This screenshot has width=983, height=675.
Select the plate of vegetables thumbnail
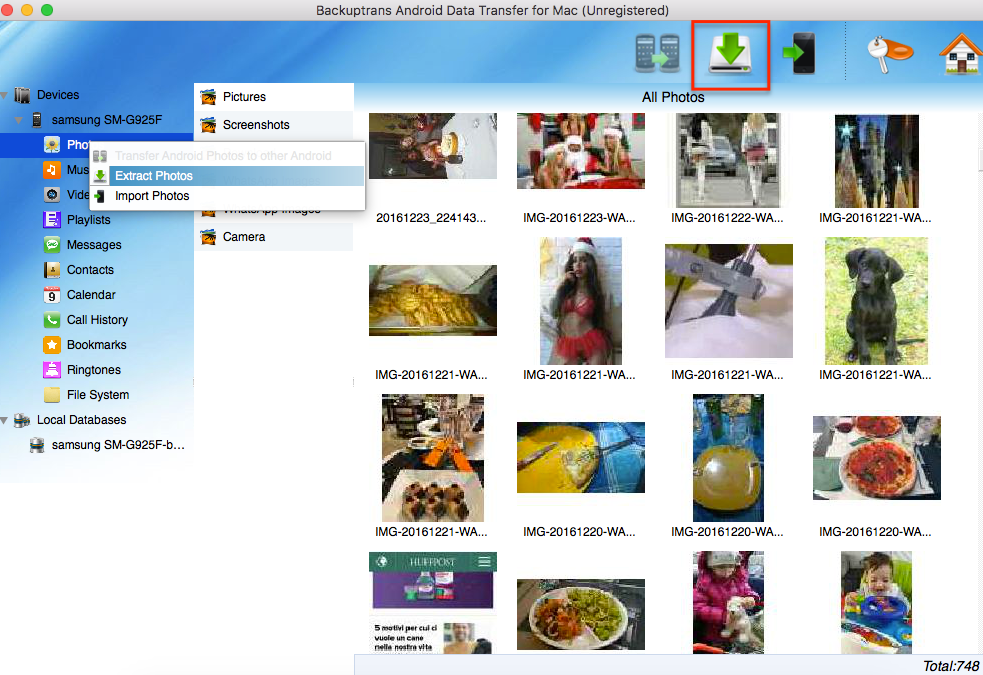tap(581, 614)
